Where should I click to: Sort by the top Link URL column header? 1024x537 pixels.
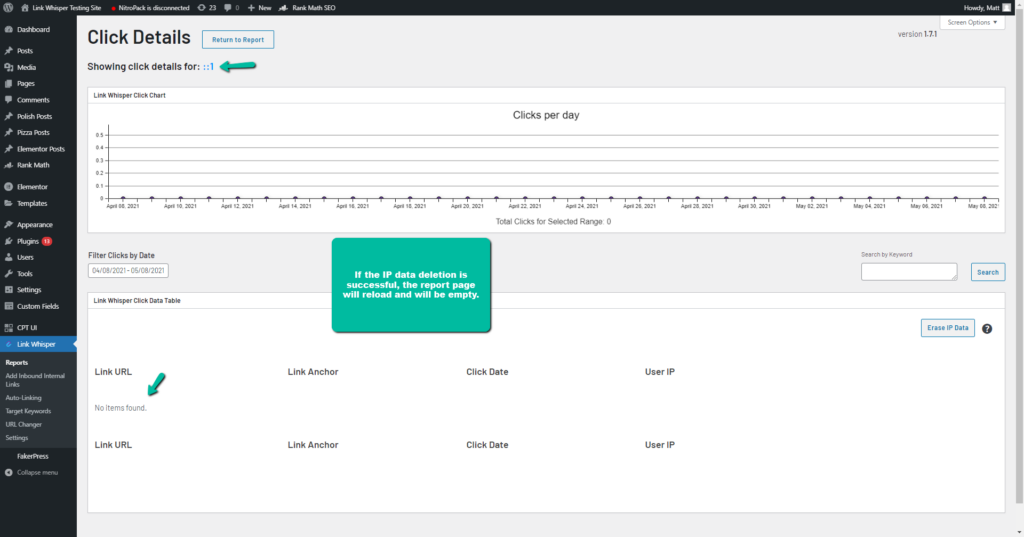click(113, 372)
